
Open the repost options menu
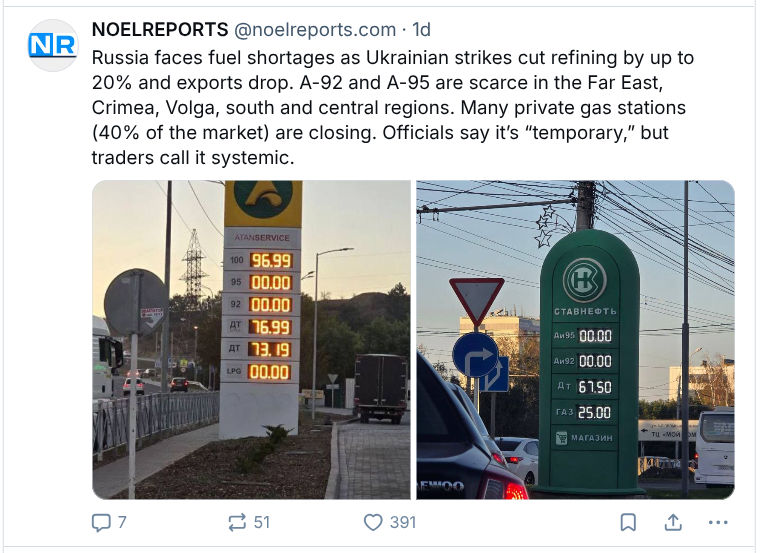[237, 522]
